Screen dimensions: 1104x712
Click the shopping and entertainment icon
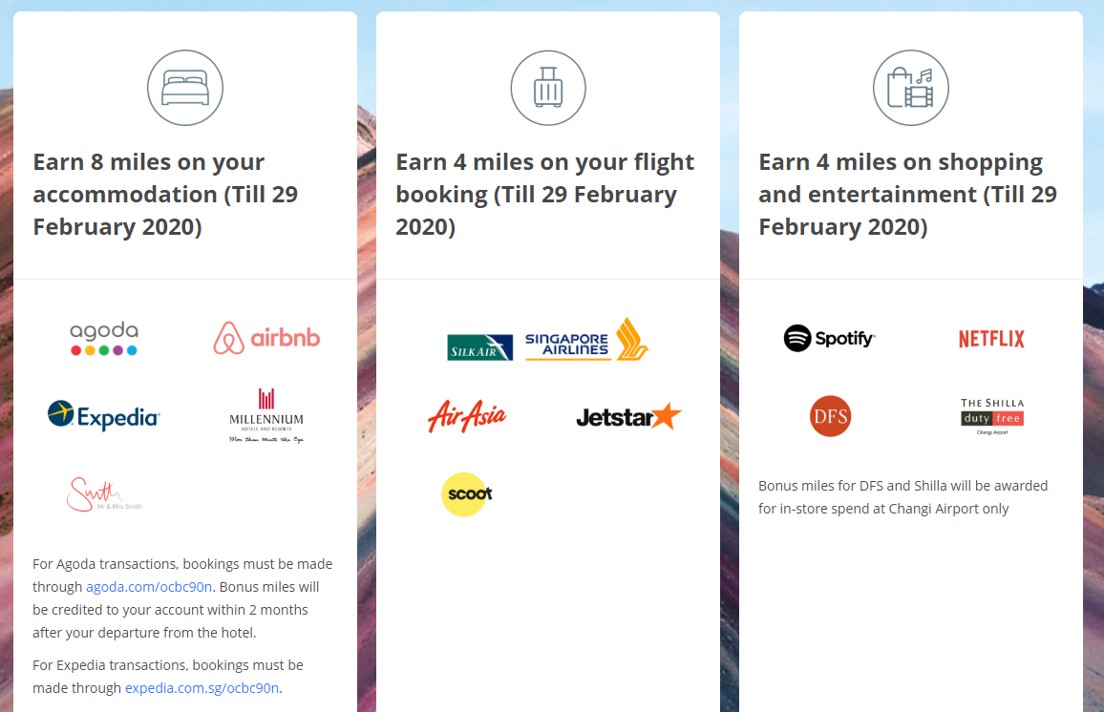click(x=911, y=88)
